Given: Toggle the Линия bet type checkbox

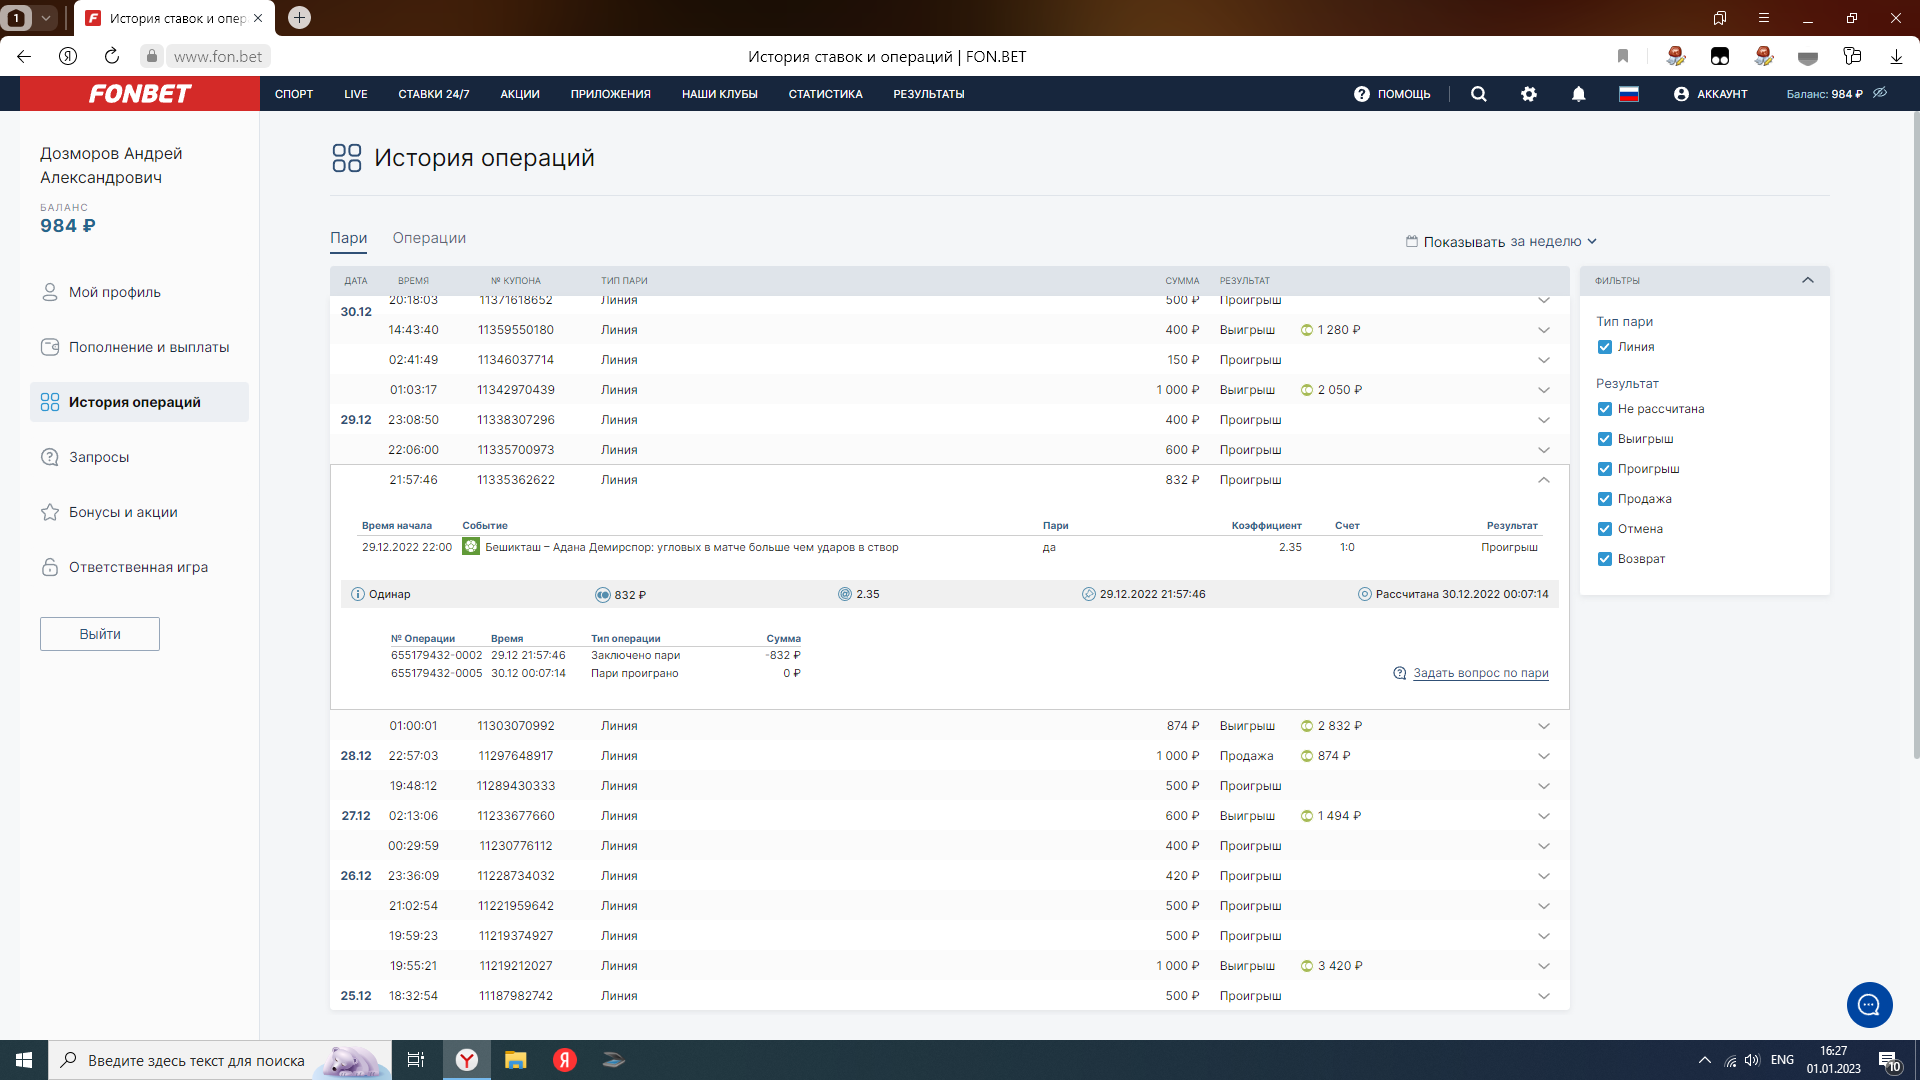Looking at the screenshot, I should (1605, 347).
